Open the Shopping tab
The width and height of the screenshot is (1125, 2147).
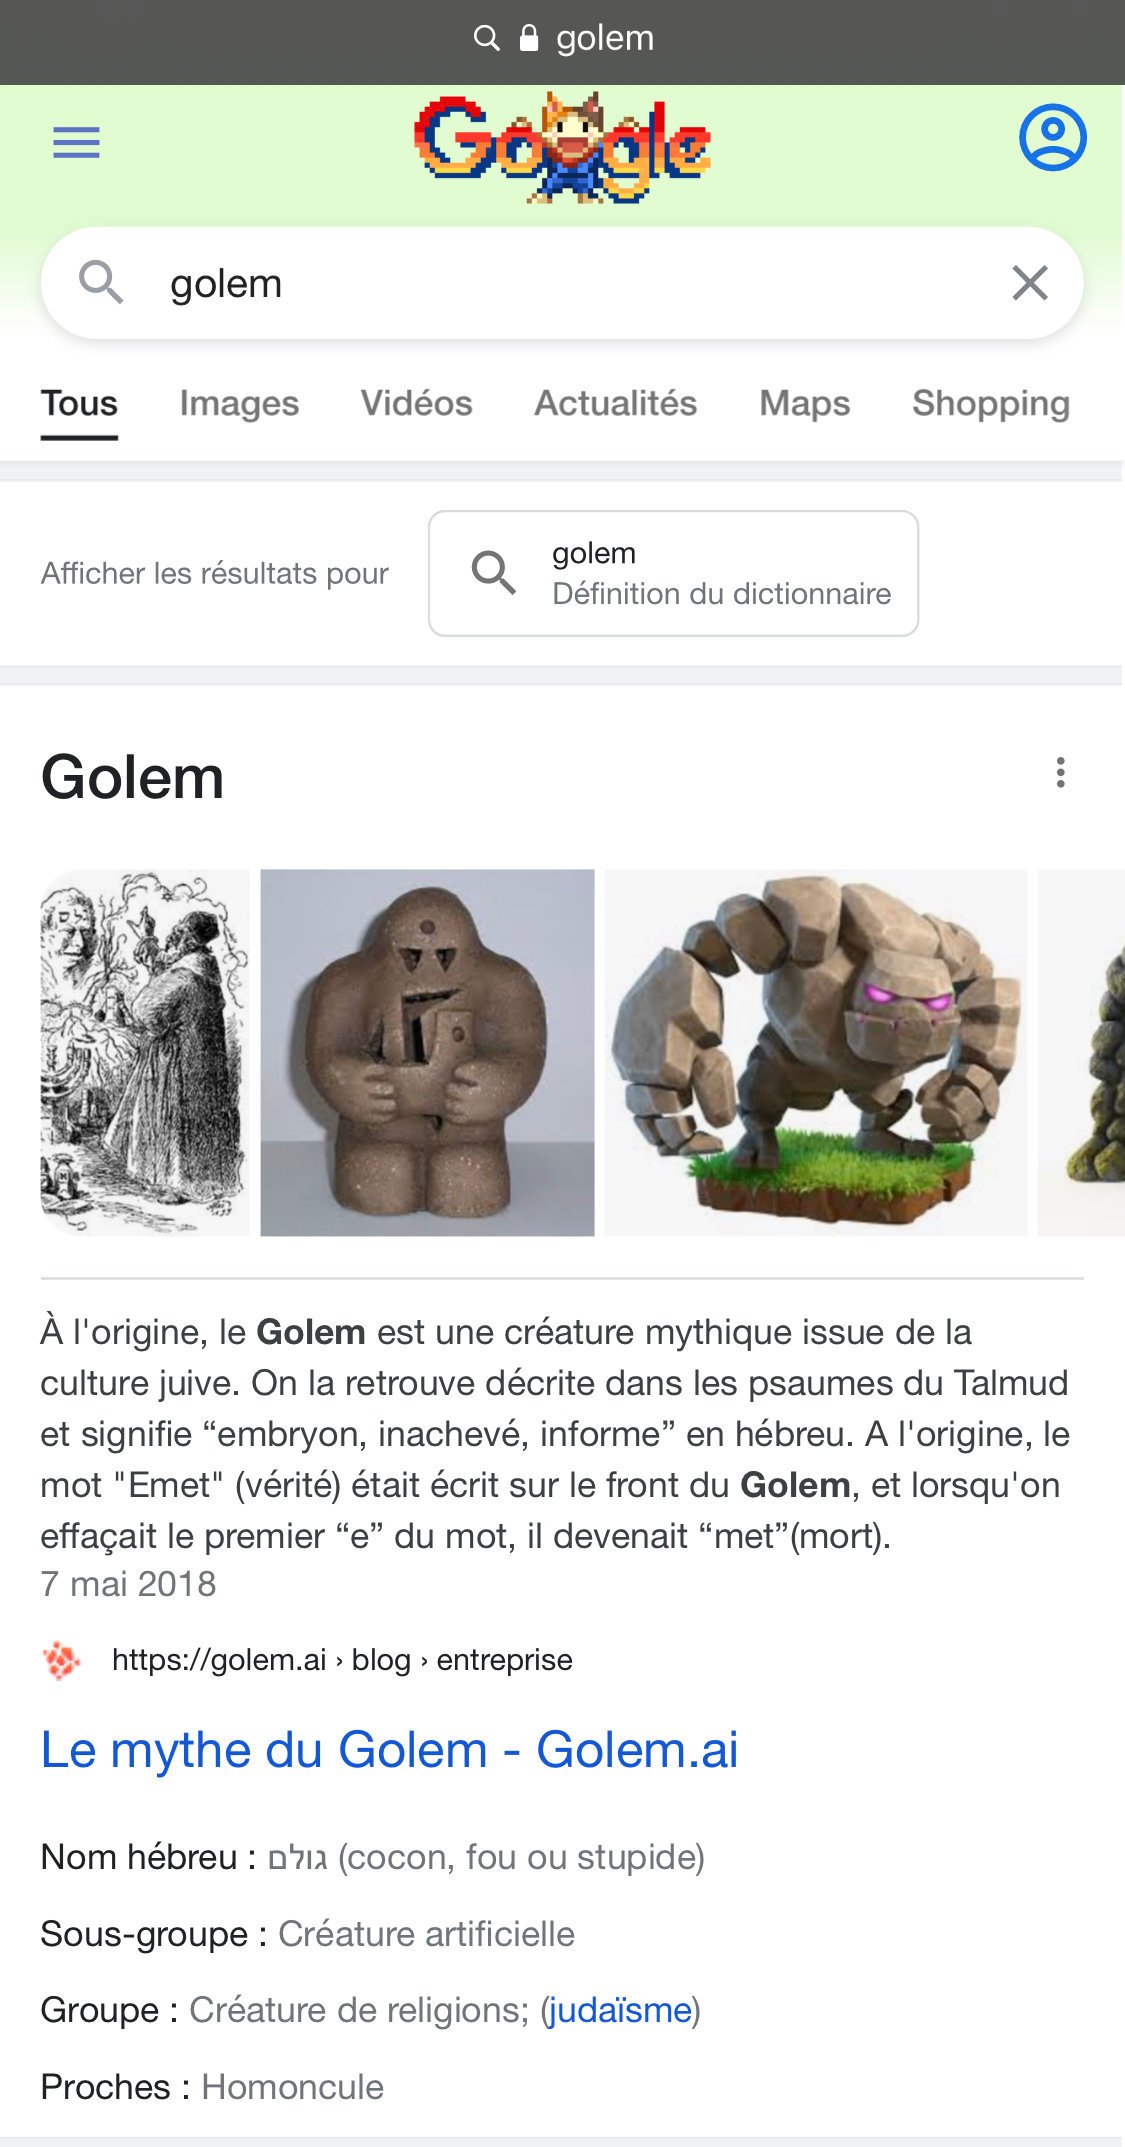point(991,403)
